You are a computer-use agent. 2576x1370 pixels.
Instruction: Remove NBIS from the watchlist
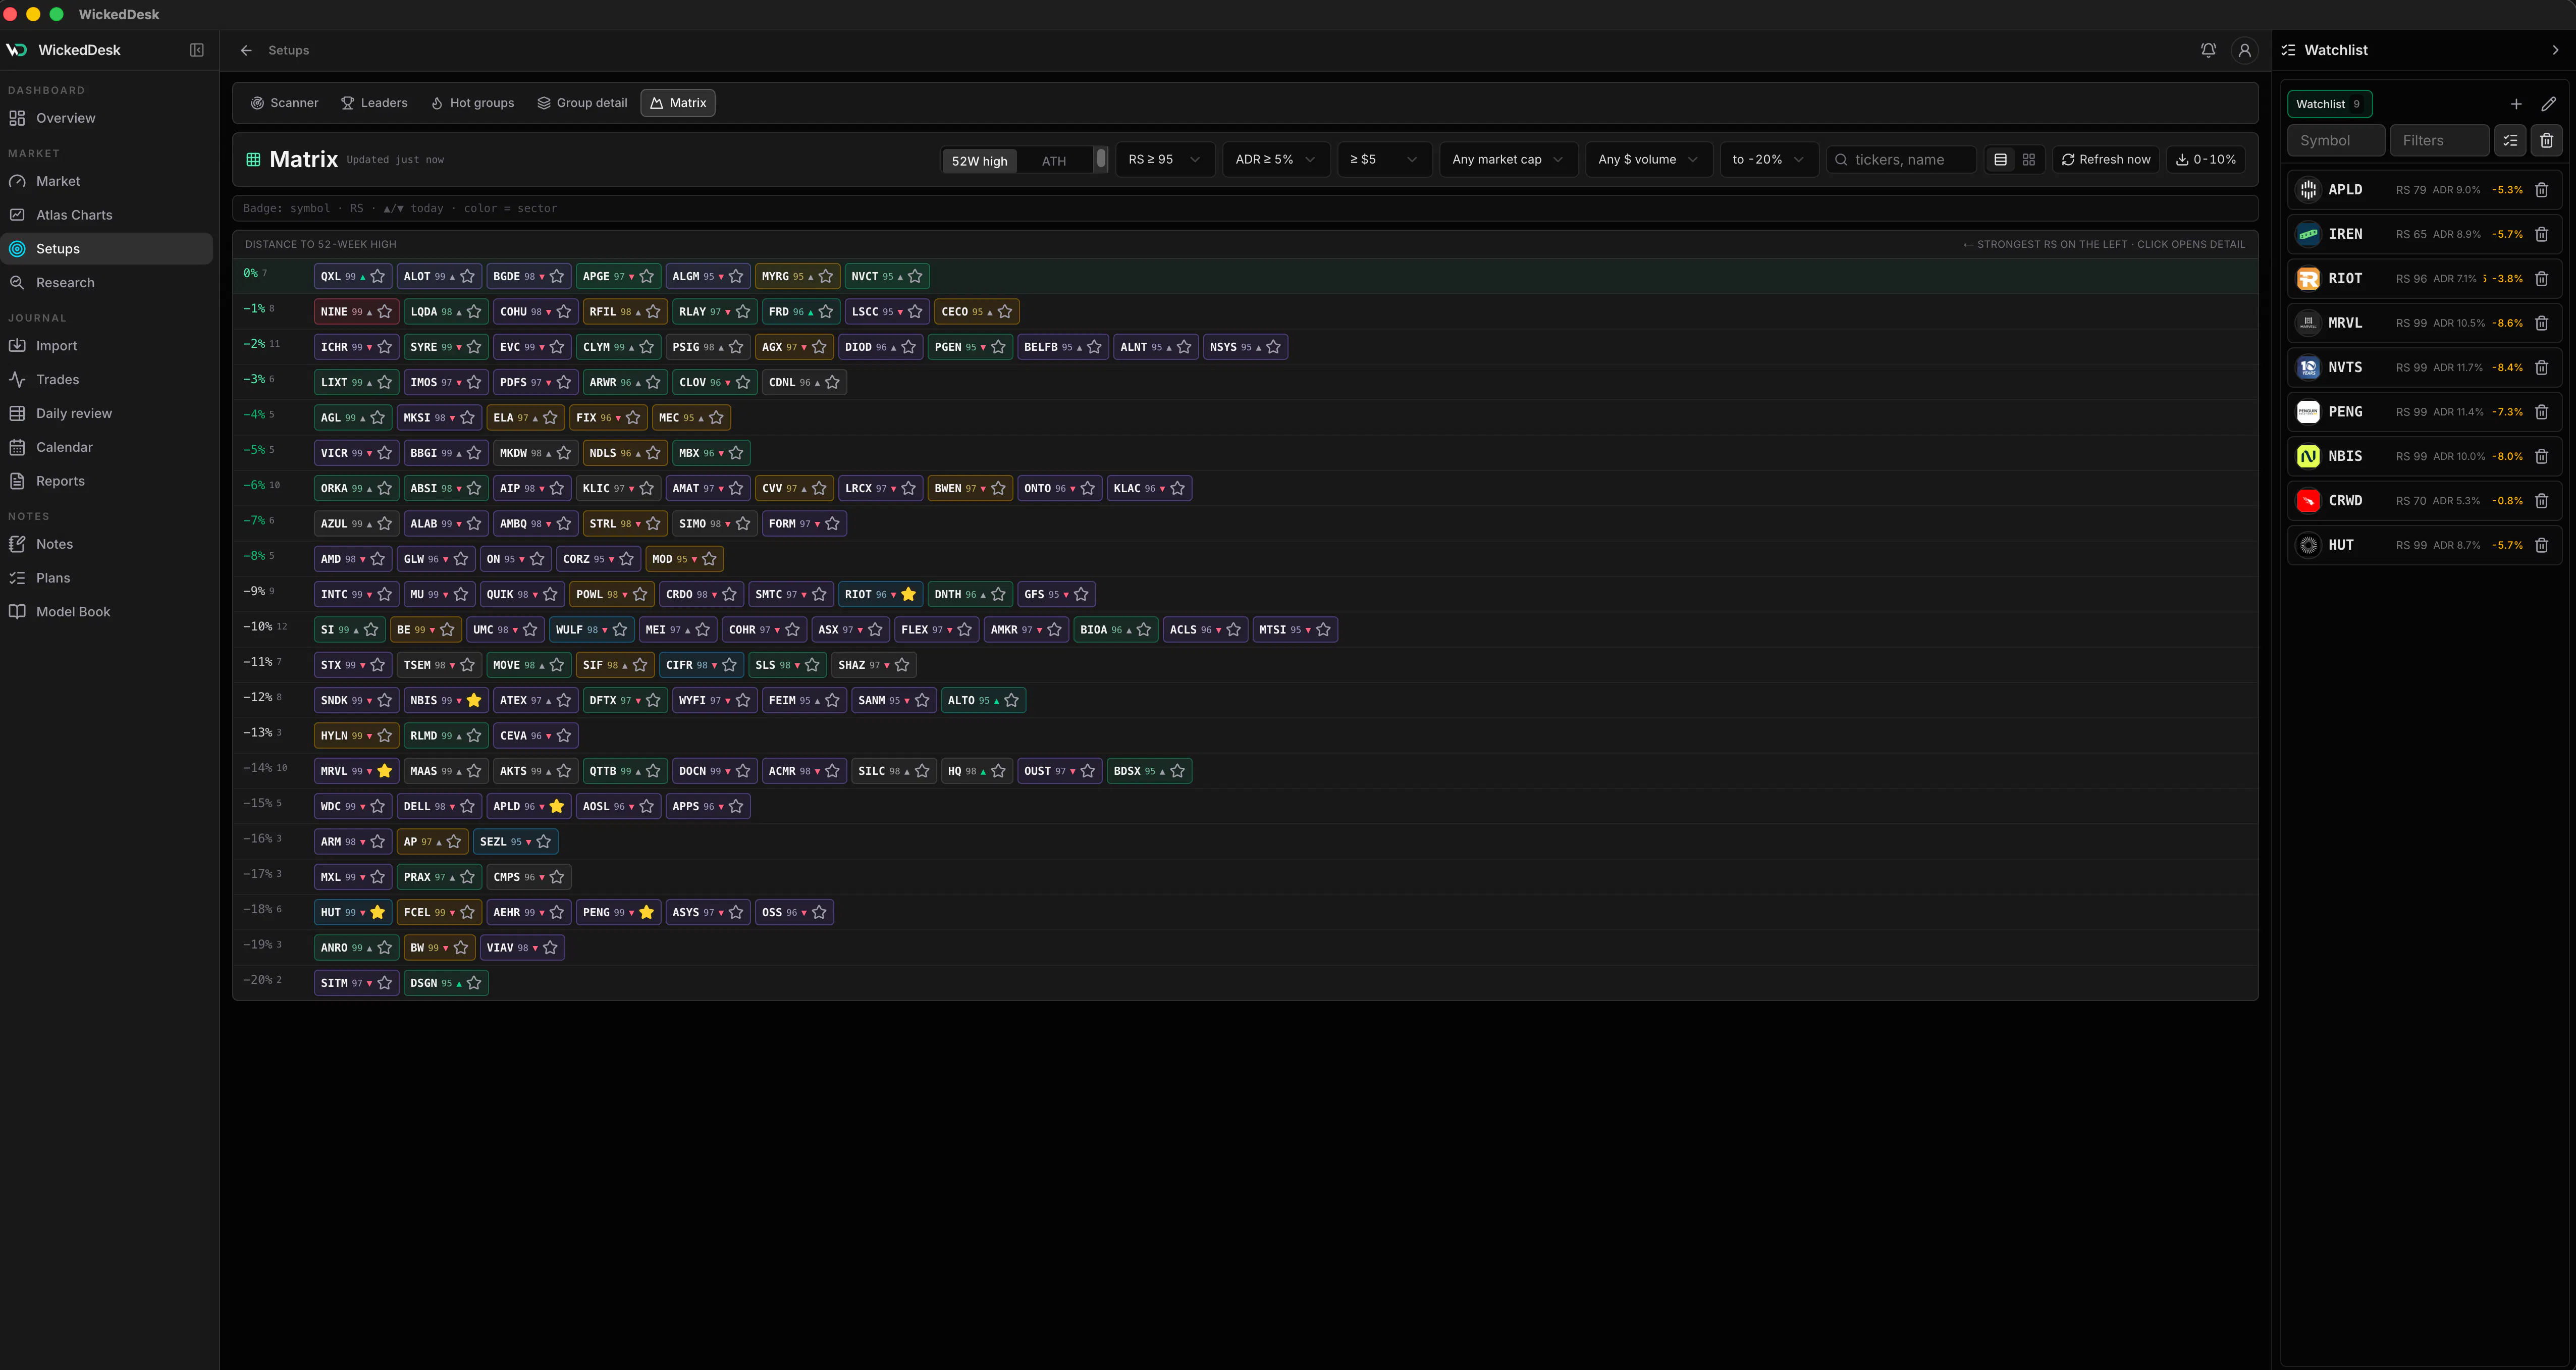point(2541,456)
